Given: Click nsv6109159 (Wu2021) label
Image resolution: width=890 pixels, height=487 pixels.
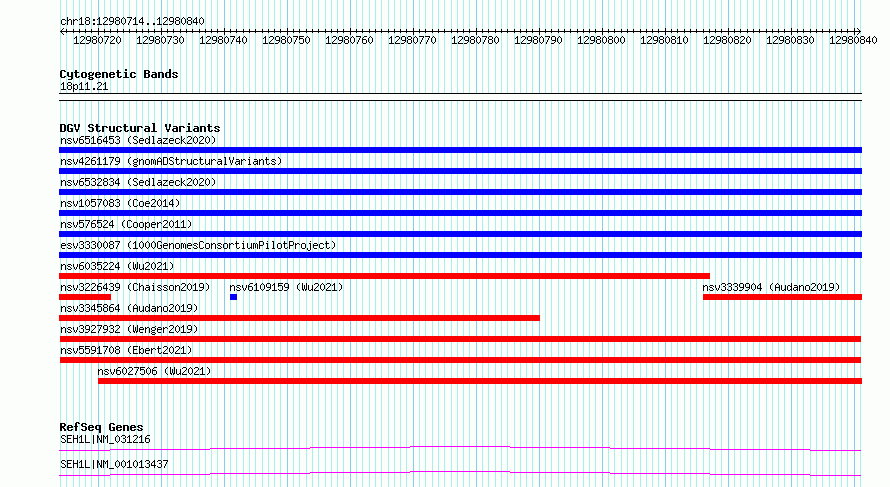Looking at the screenshot, I should pyautogui.click(x=286, y=287).
